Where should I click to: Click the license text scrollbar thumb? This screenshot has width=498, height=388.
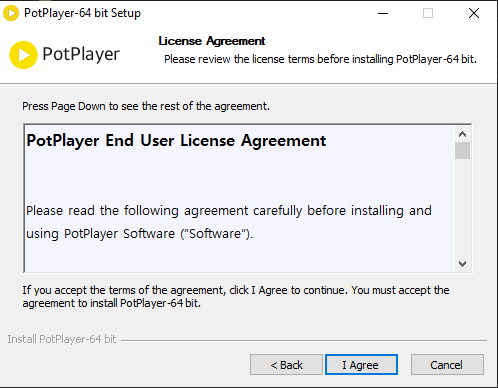point(462,151)
